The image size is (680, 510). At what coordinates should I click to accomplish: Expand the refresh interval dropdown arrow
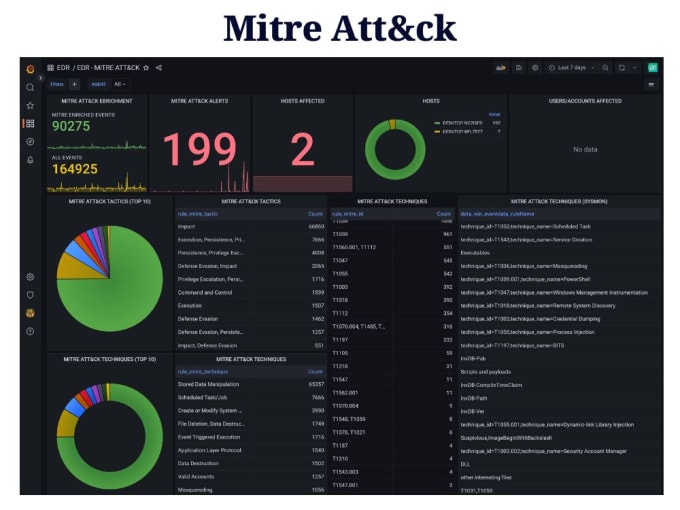(634, 68)
